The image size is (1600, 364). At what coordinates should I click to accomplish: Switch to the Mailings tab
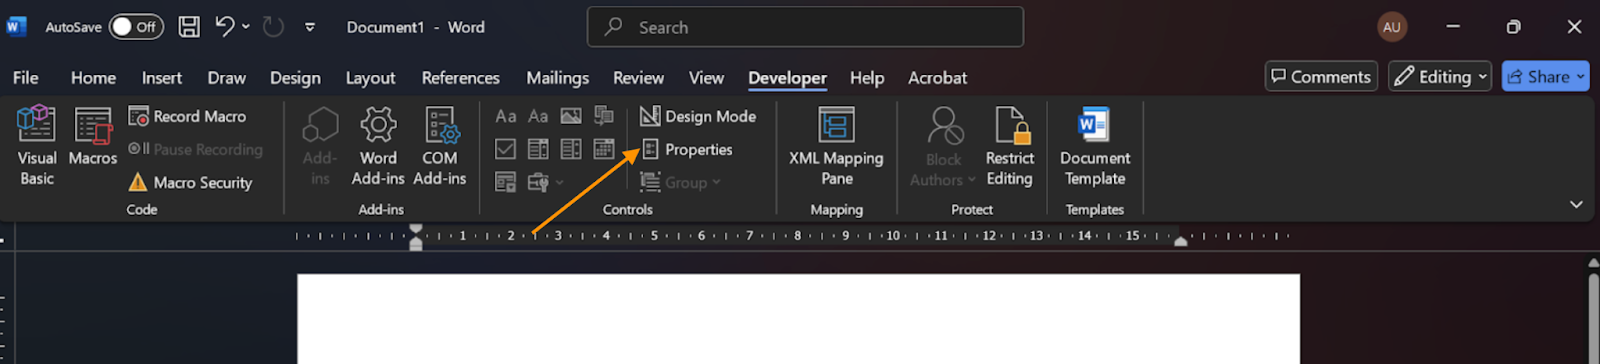(x=557, y=77)
